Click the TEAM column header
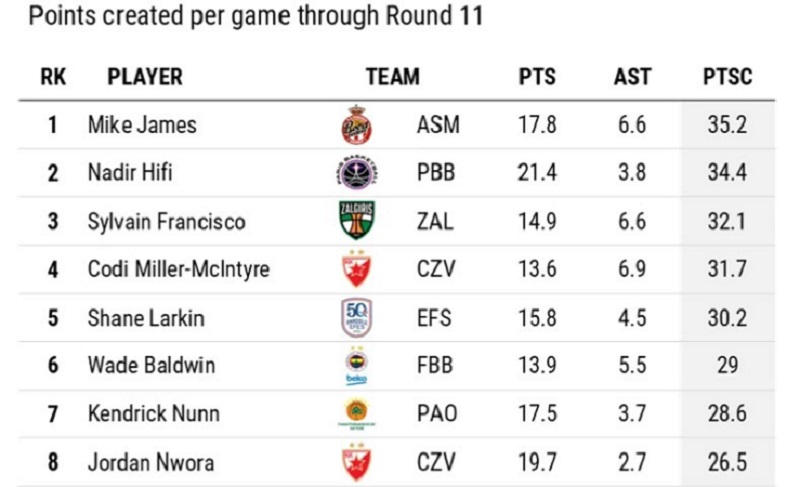800x487 pixels. (x=393, y=77)
